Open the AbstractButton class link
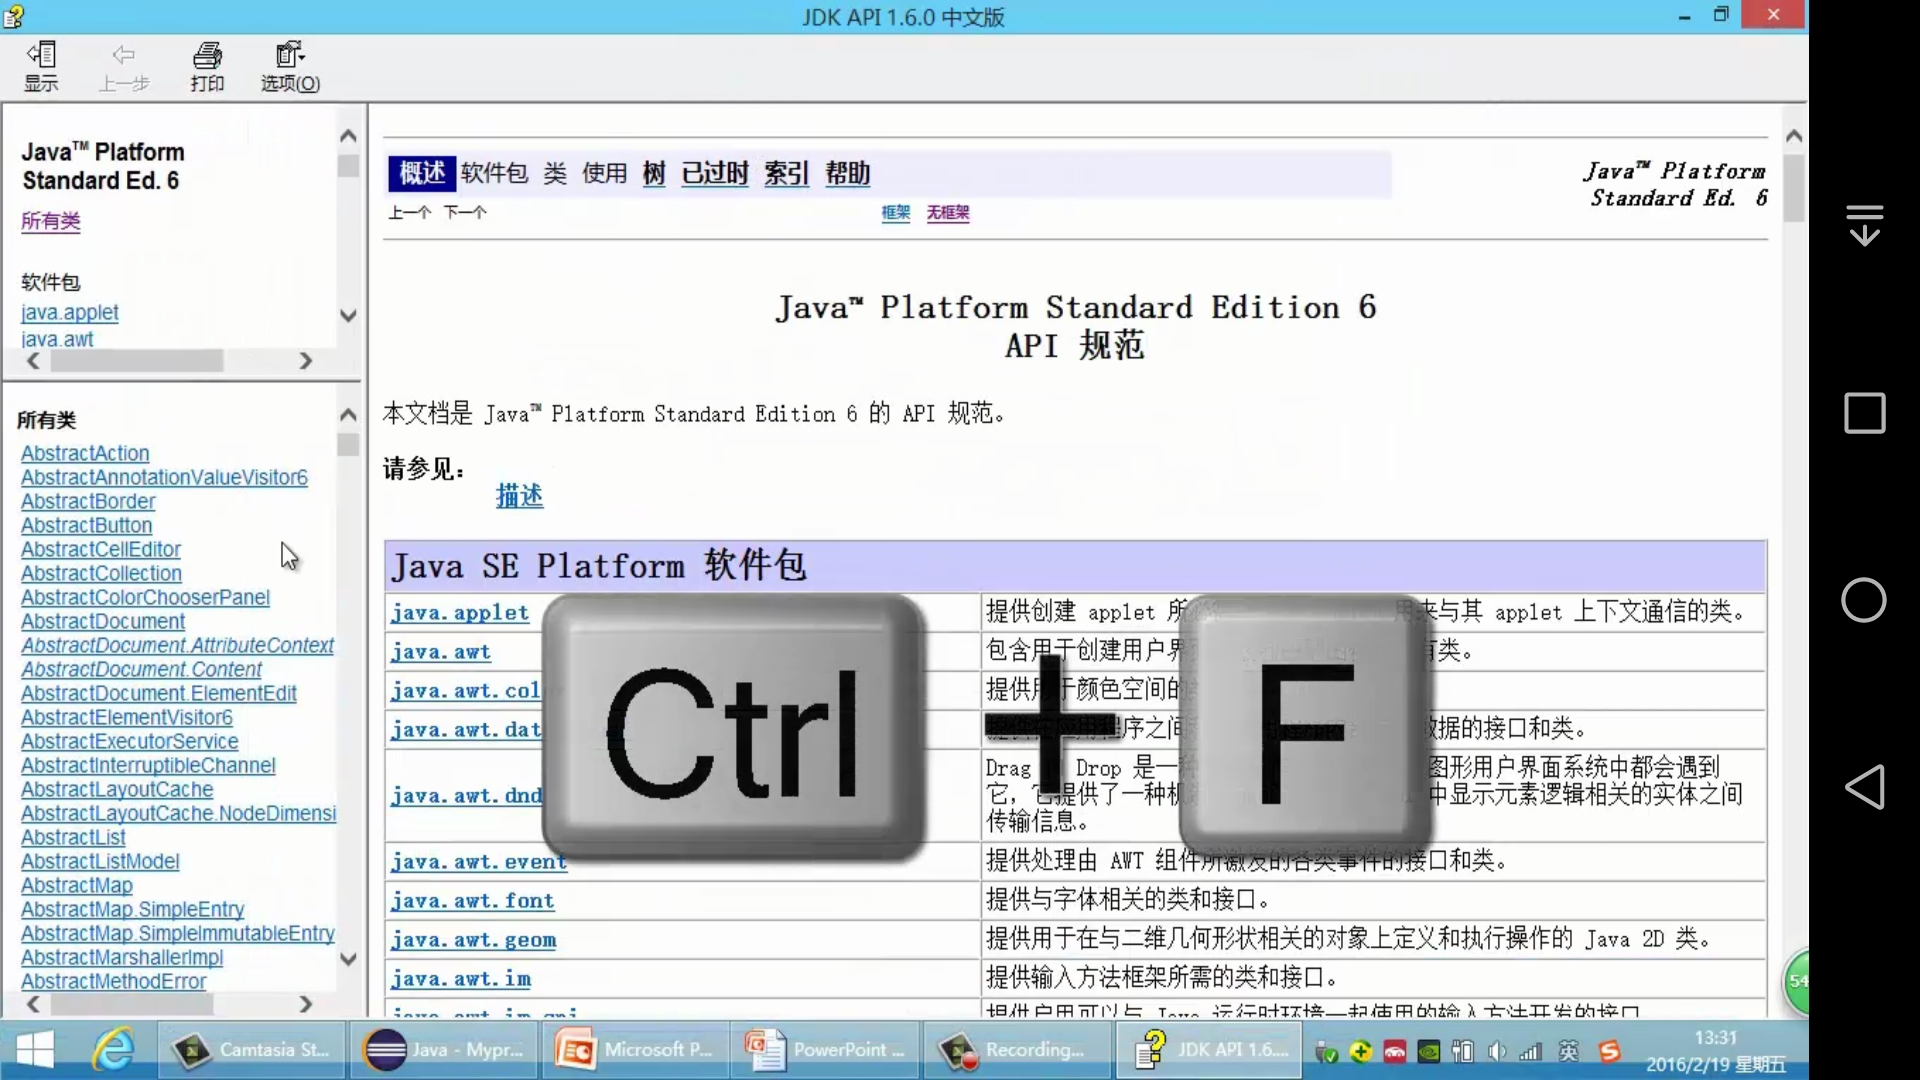 (x=87, y=526)
